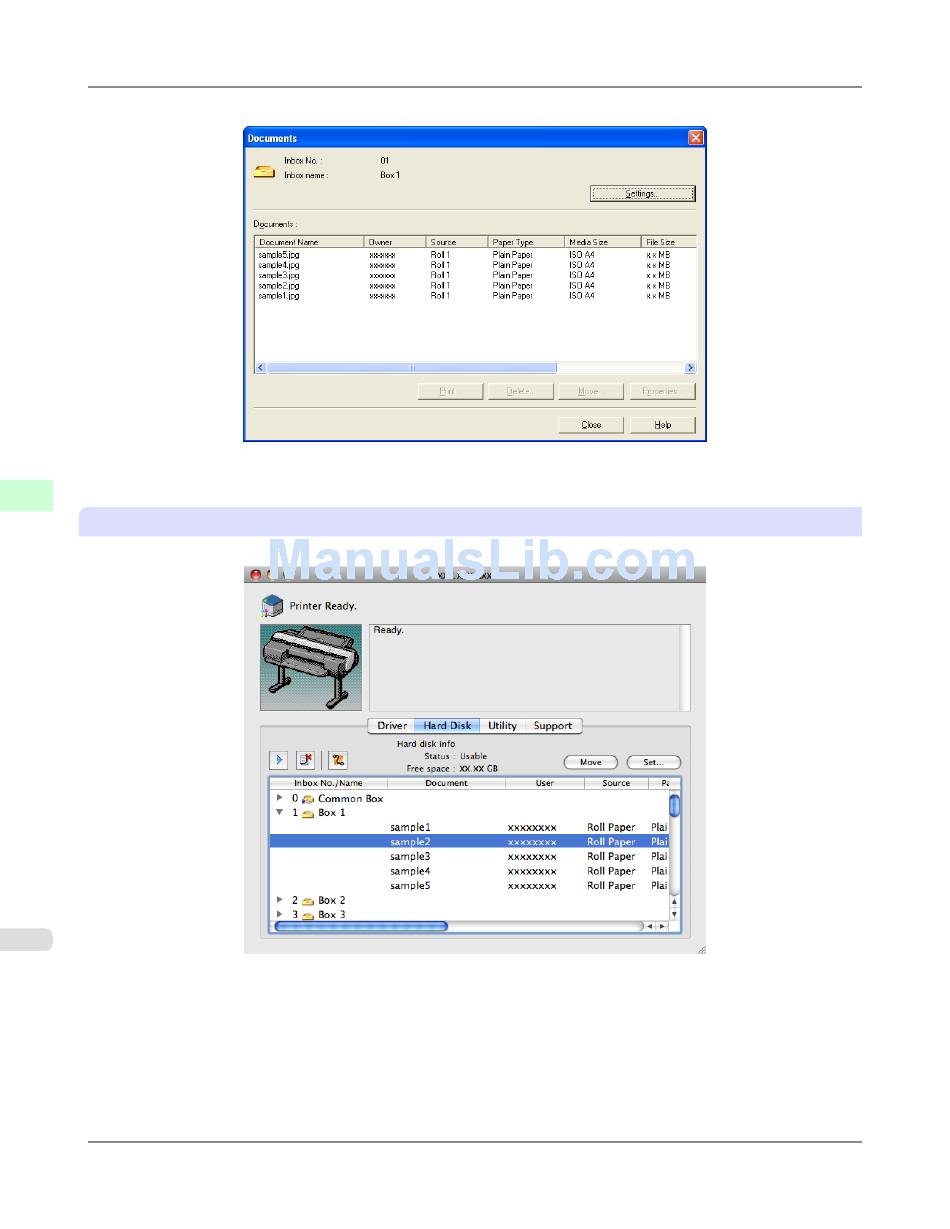
Task: Click the User column header
Action: (545, 783)
